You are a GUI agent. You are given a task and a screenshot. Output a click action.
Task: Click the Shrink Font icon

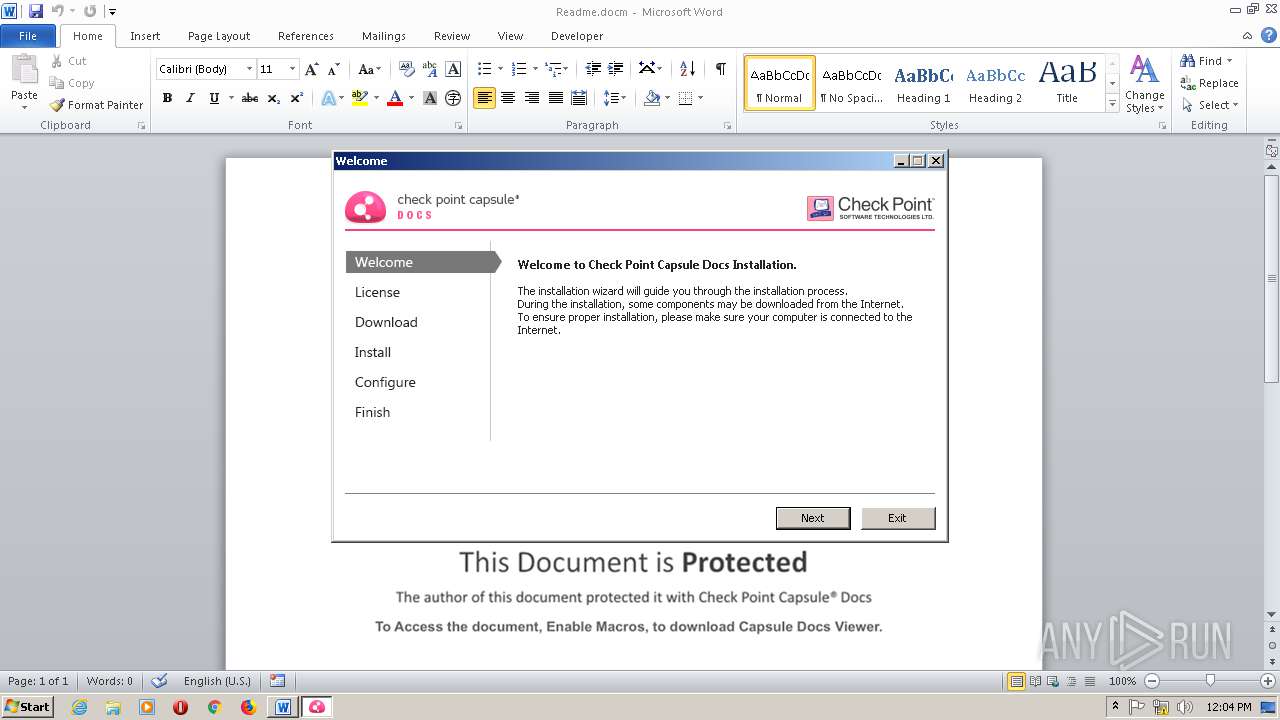[334, 69]
